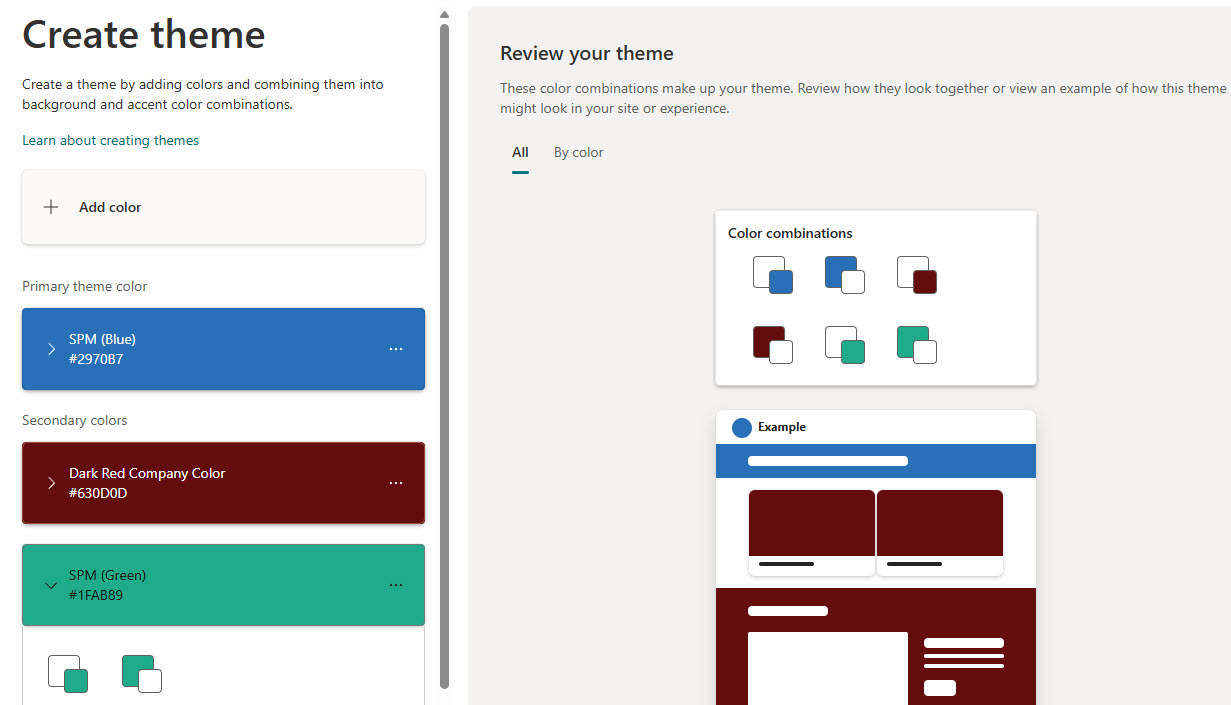Open more options for SPM (Green)
This screenshot has height=705, width=1231.
(x=396, y=585)
